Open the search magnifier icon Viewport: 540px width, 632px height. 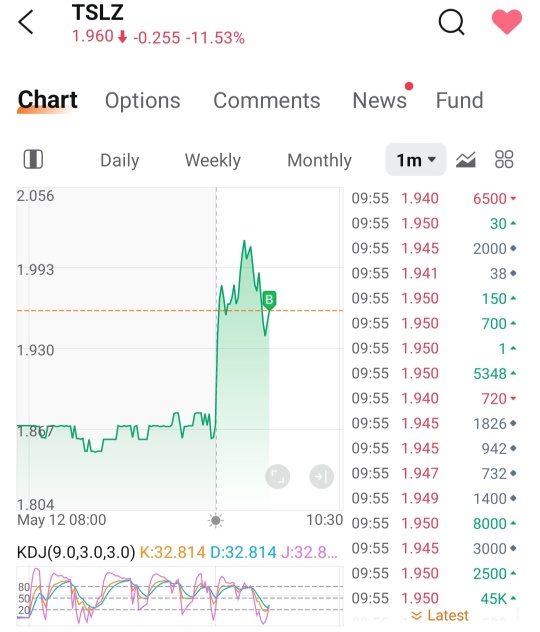(x=451, y=22)
